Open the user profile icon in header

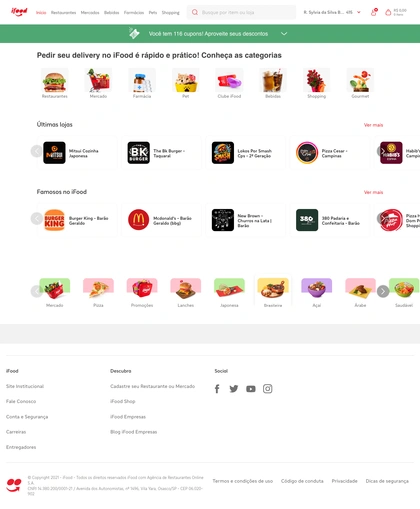(x=374, y=12)
